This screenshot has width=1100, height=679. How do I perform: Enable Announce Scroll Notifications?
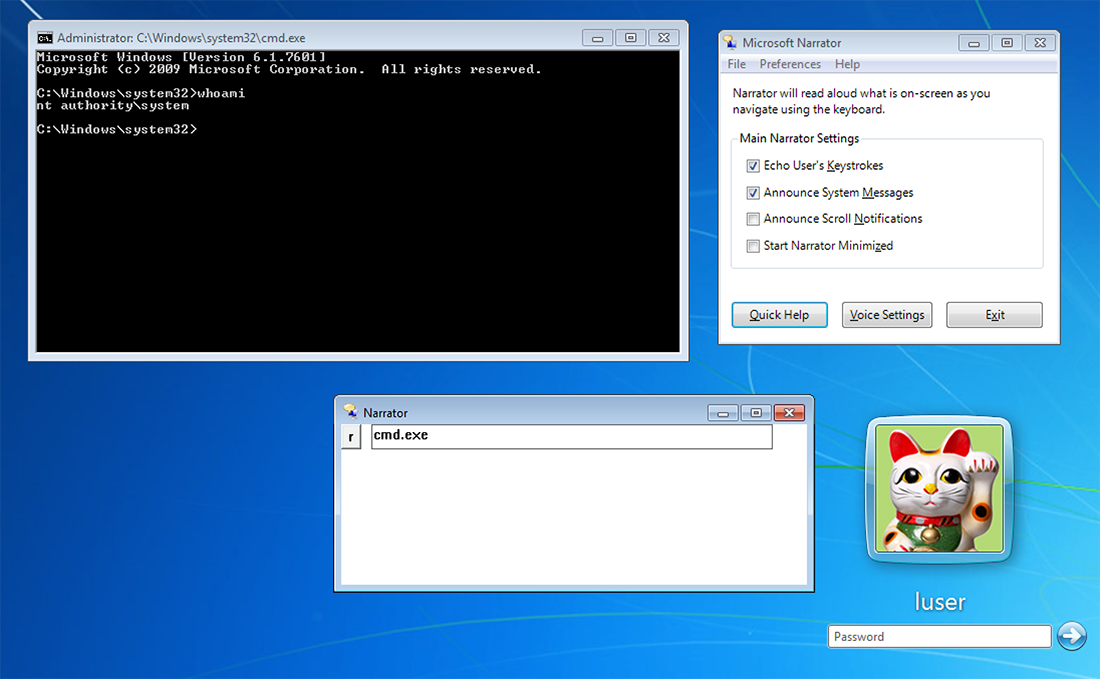point(753,219)
